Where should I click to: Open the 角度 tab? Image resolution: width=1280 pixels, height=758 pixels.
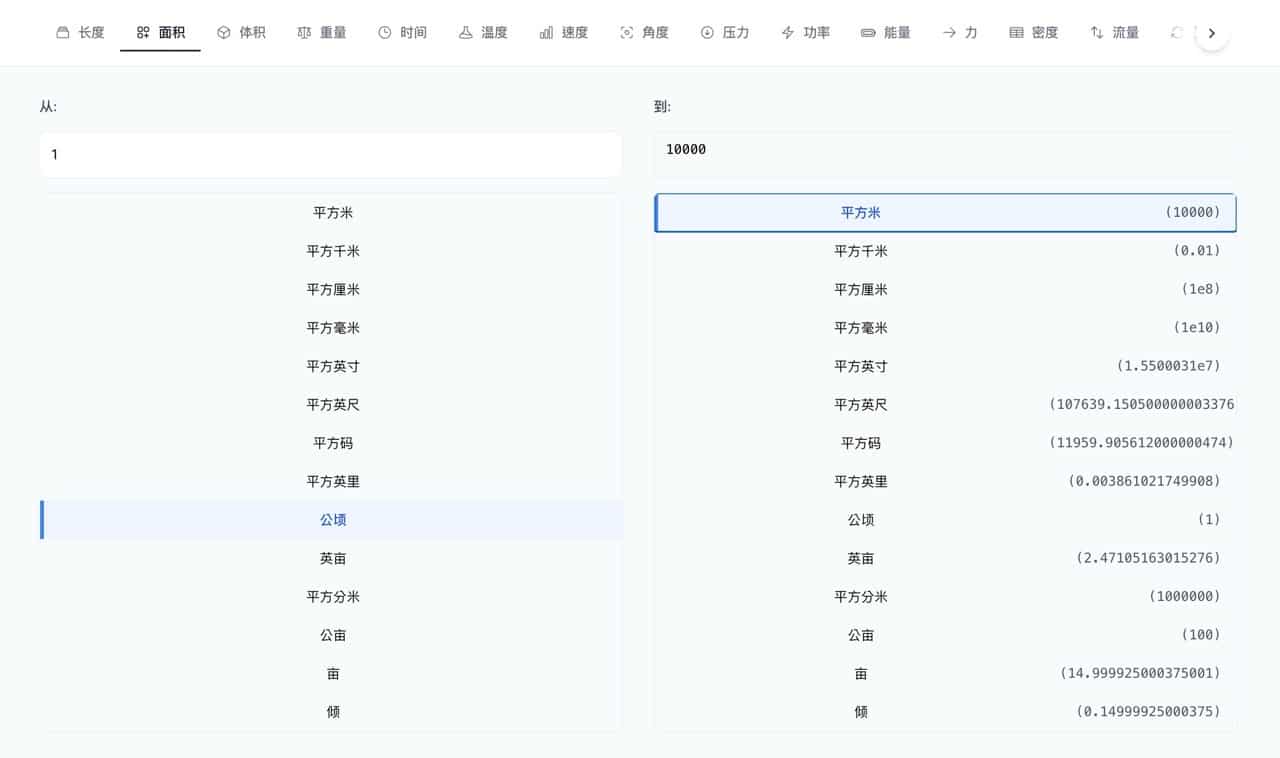click(x=644, y=33)
